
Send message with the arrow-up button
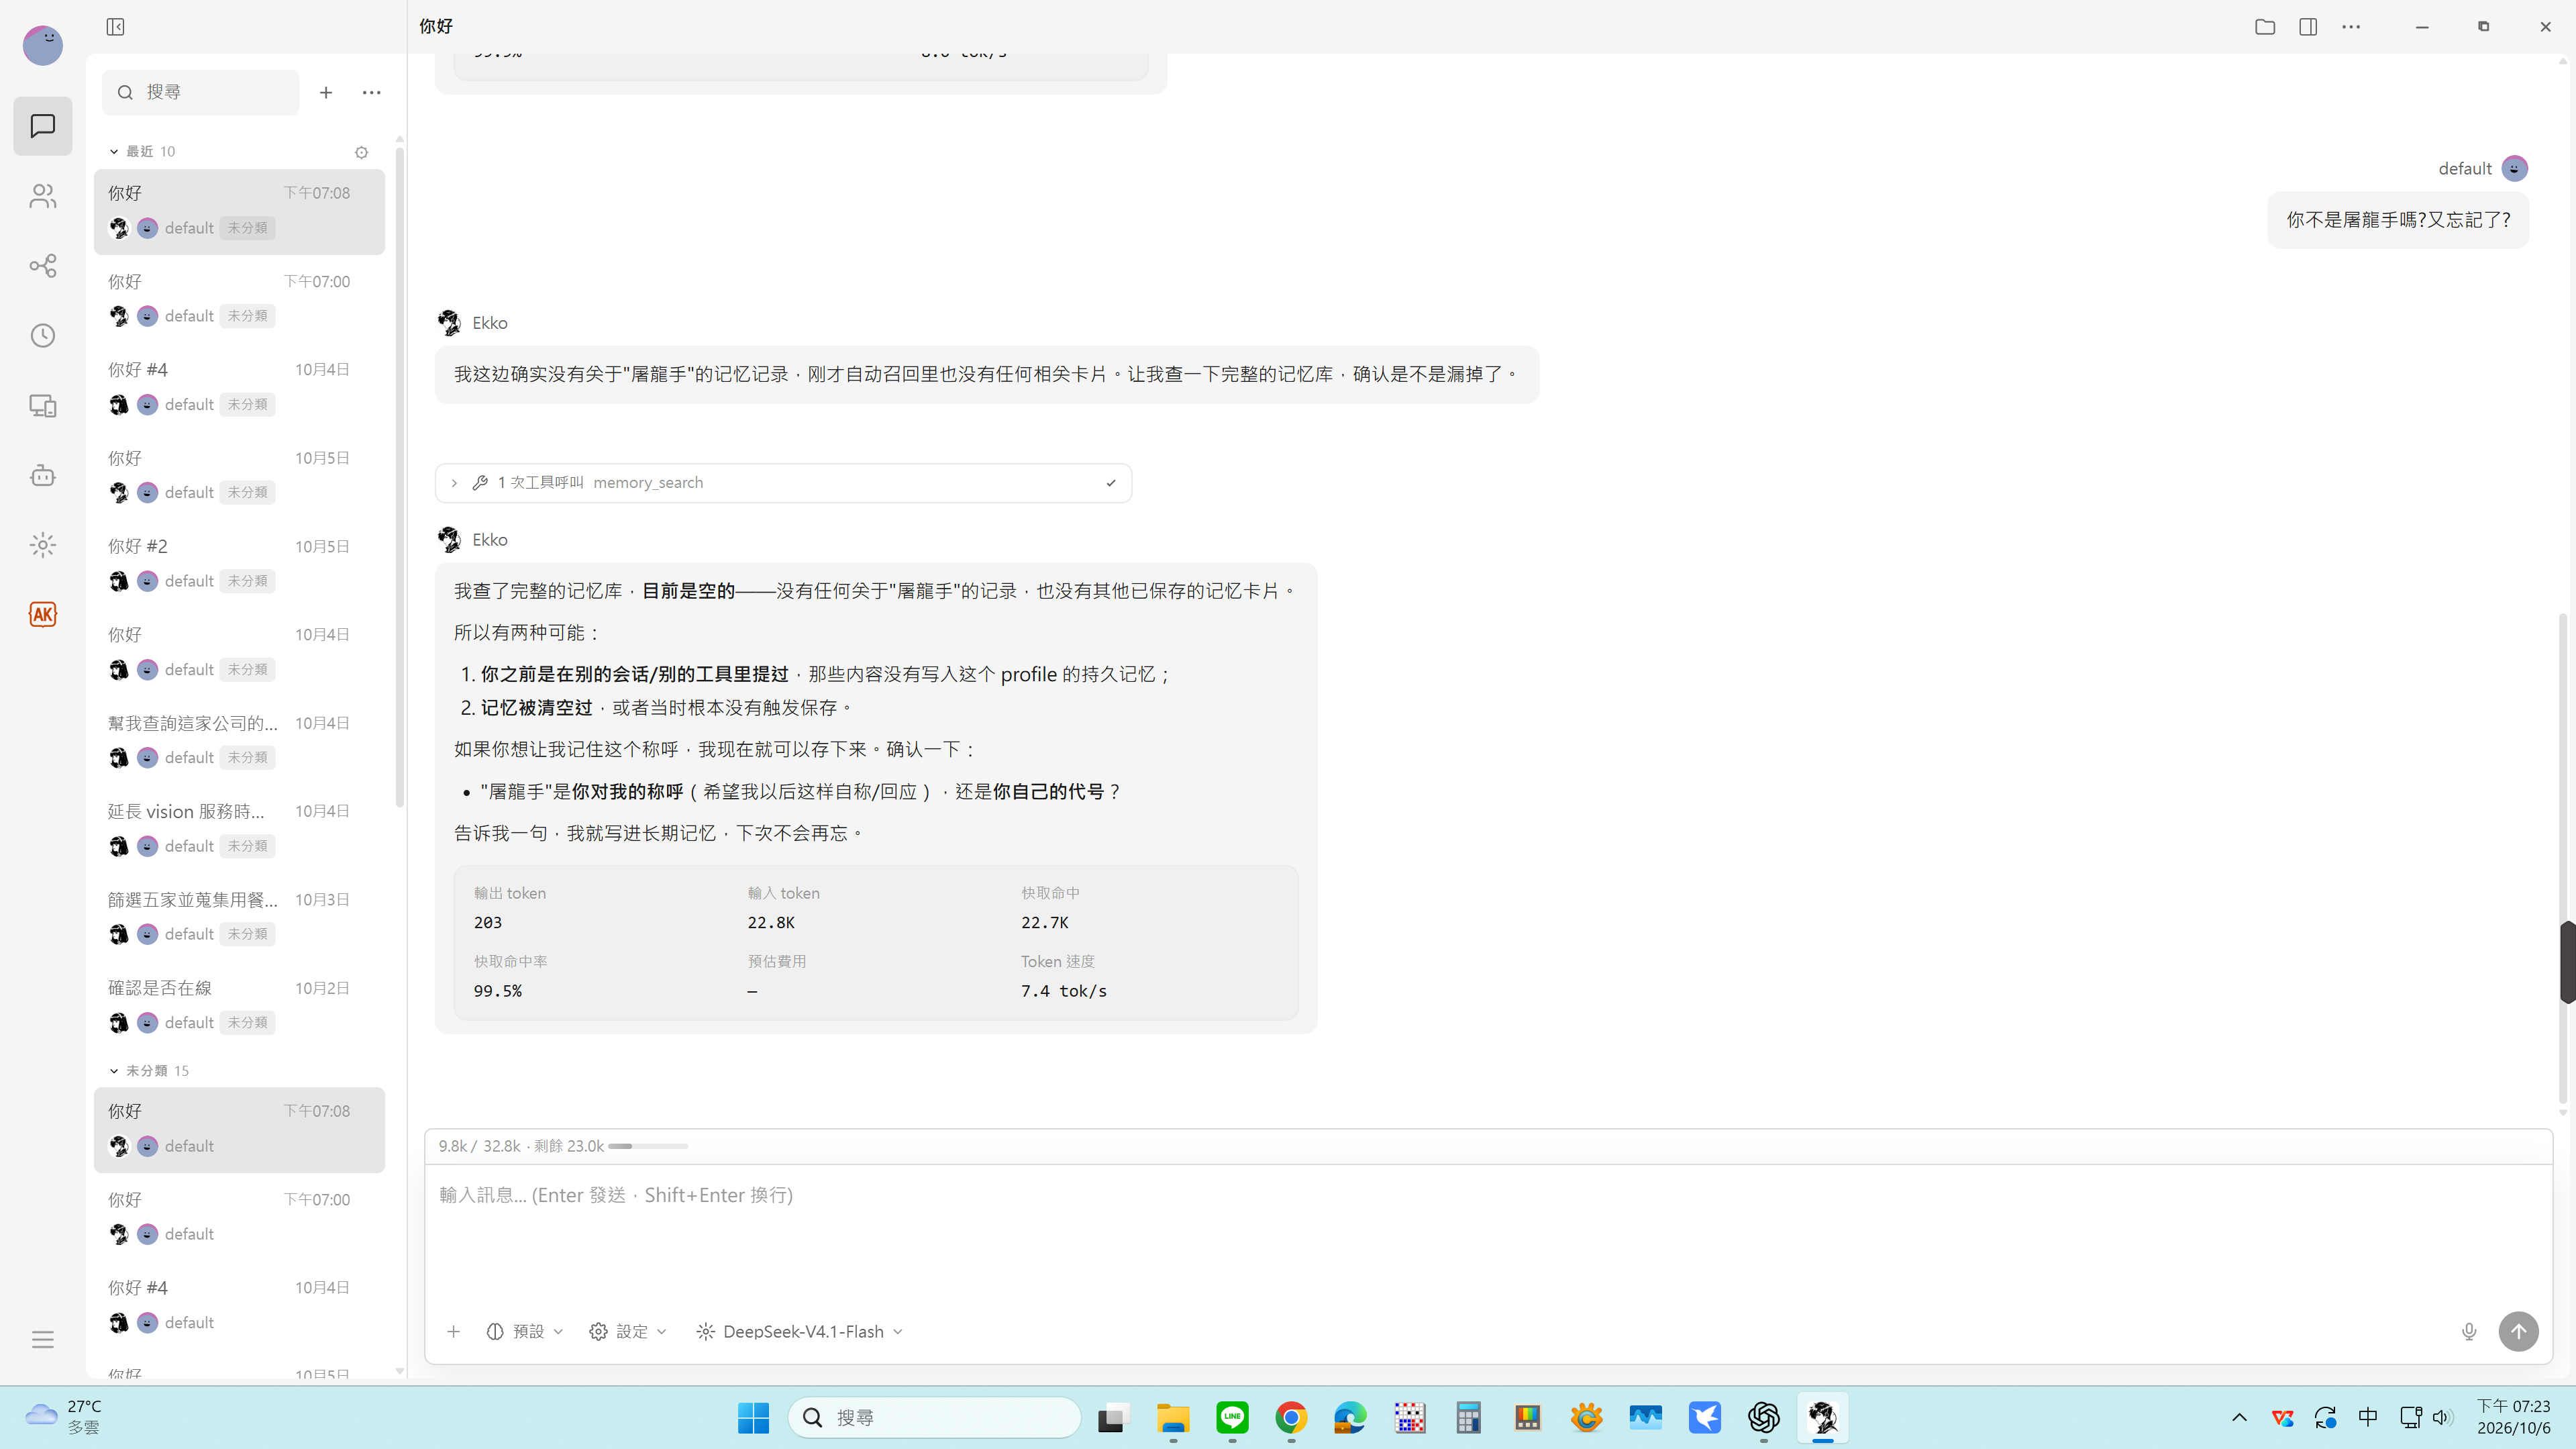click(x=2518, y=1332)
